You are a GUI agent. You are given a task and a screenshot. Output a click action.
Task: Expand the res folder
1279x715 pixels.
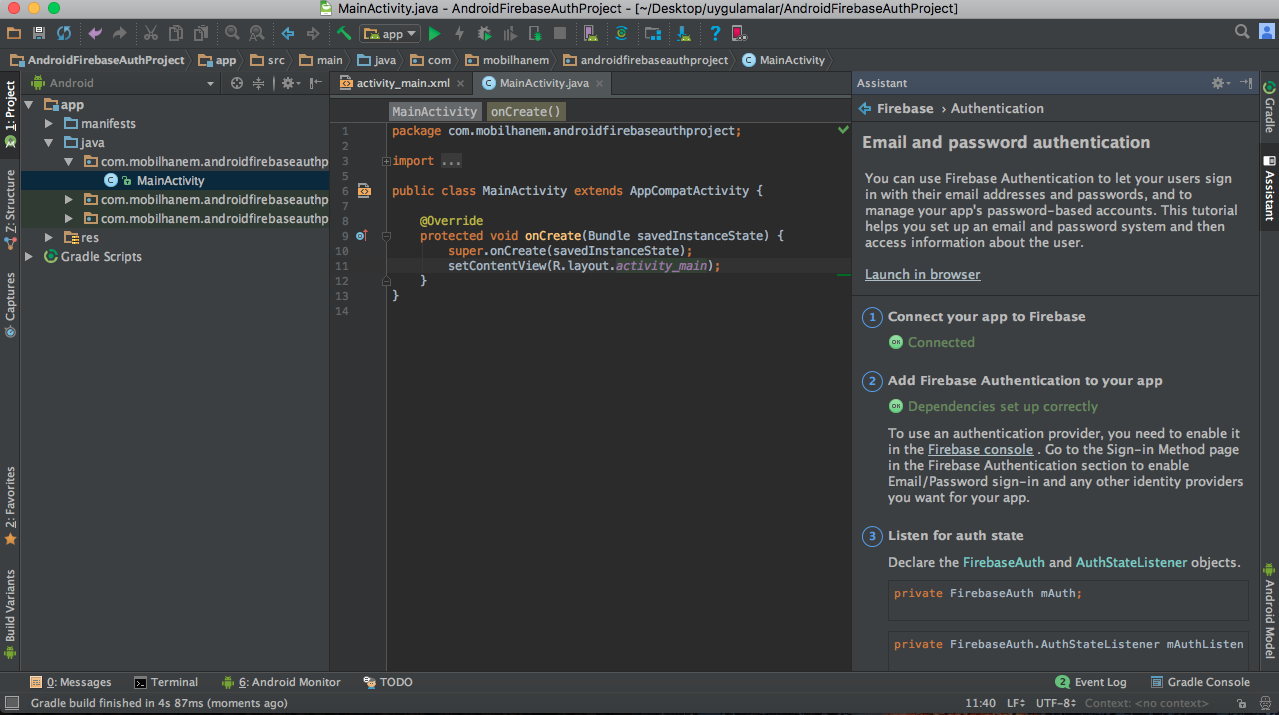tap(49, 237)
